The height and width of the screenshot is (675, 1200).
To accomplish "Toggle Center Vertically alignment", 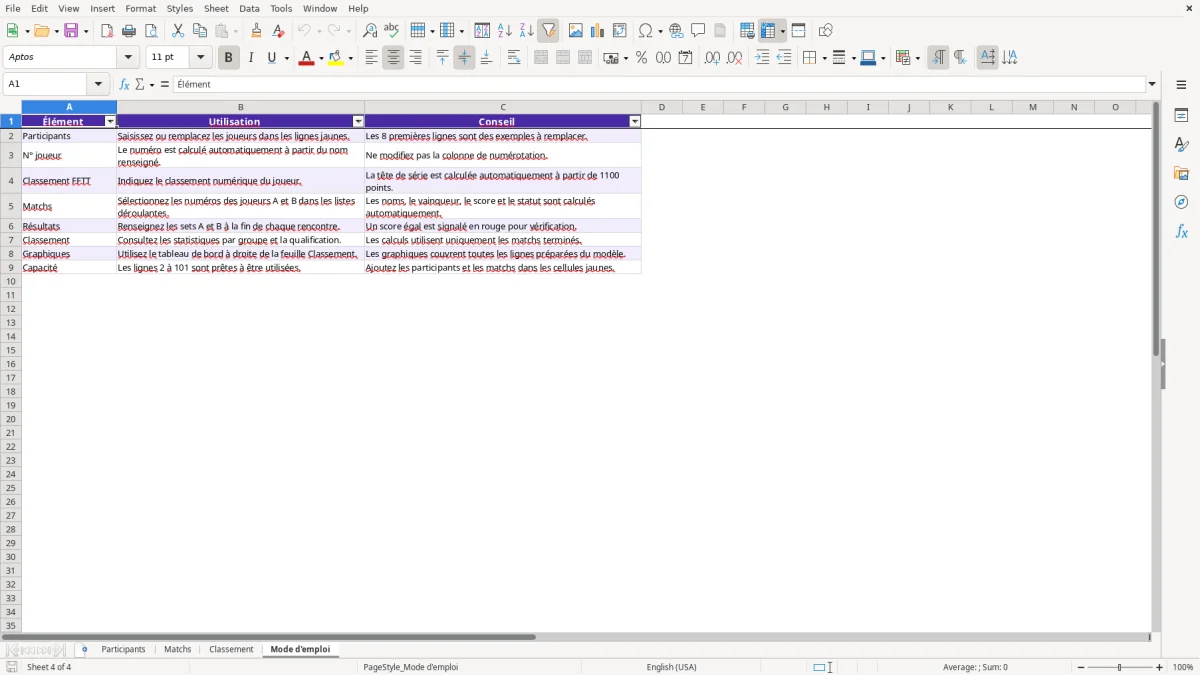I will pyautogui.click(x=464, y=58).
